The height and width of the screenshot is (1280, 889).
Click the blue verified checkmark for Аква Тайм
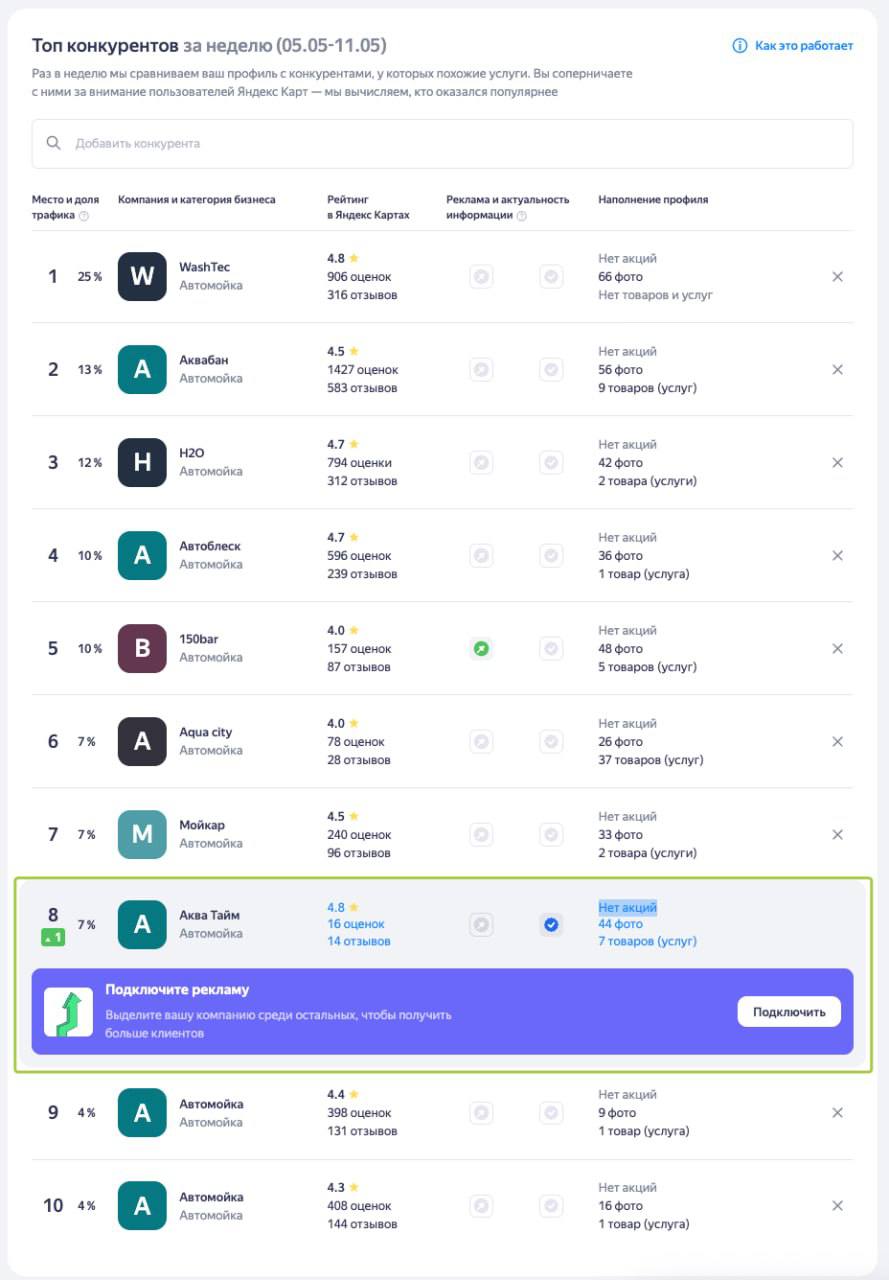tap(551, 925)
